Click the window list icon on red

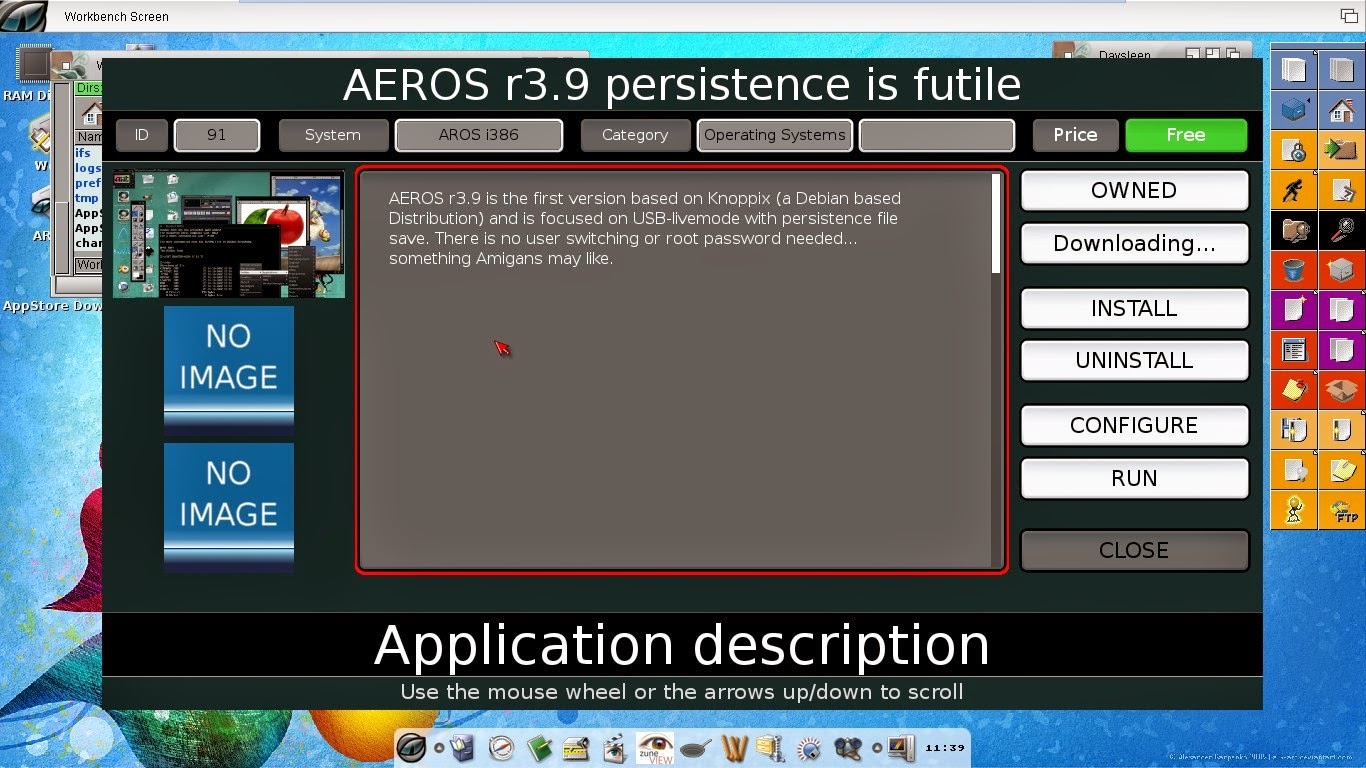coord(1294,350)
